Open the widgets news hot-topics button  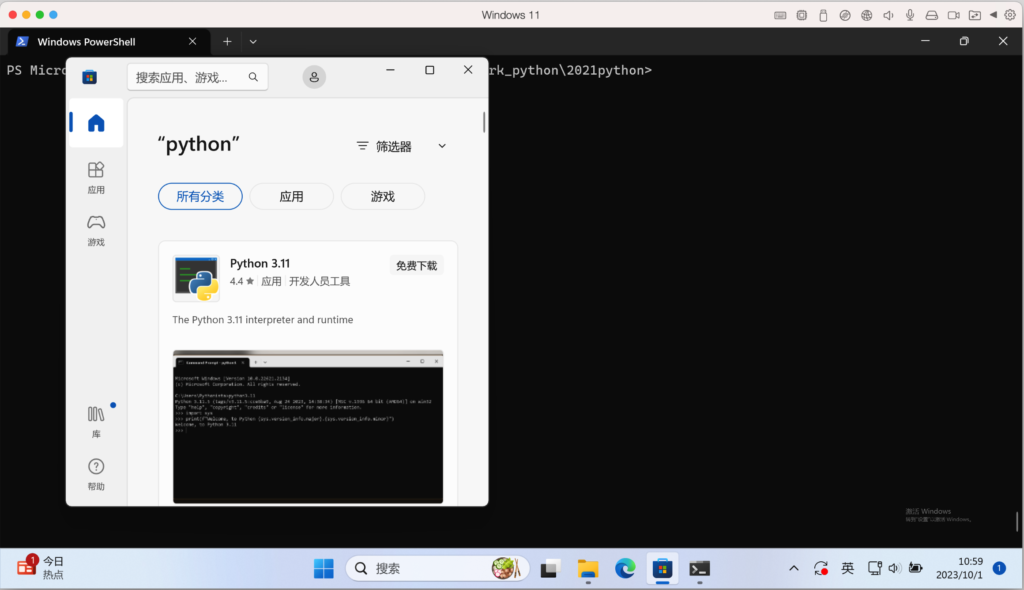tap(40, 567)
